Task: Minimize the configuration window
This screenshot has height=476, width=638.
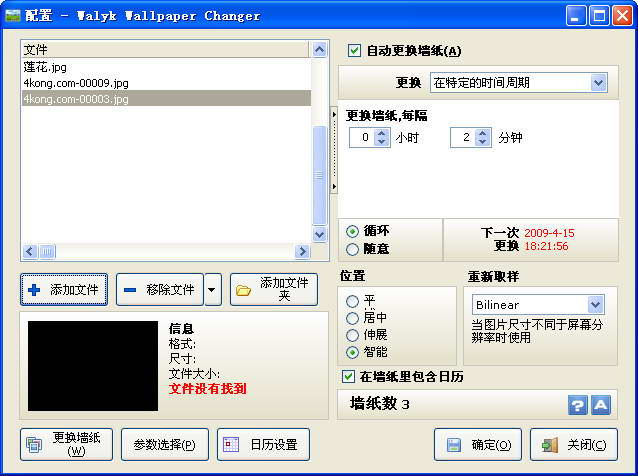Action: coord(575,16)
